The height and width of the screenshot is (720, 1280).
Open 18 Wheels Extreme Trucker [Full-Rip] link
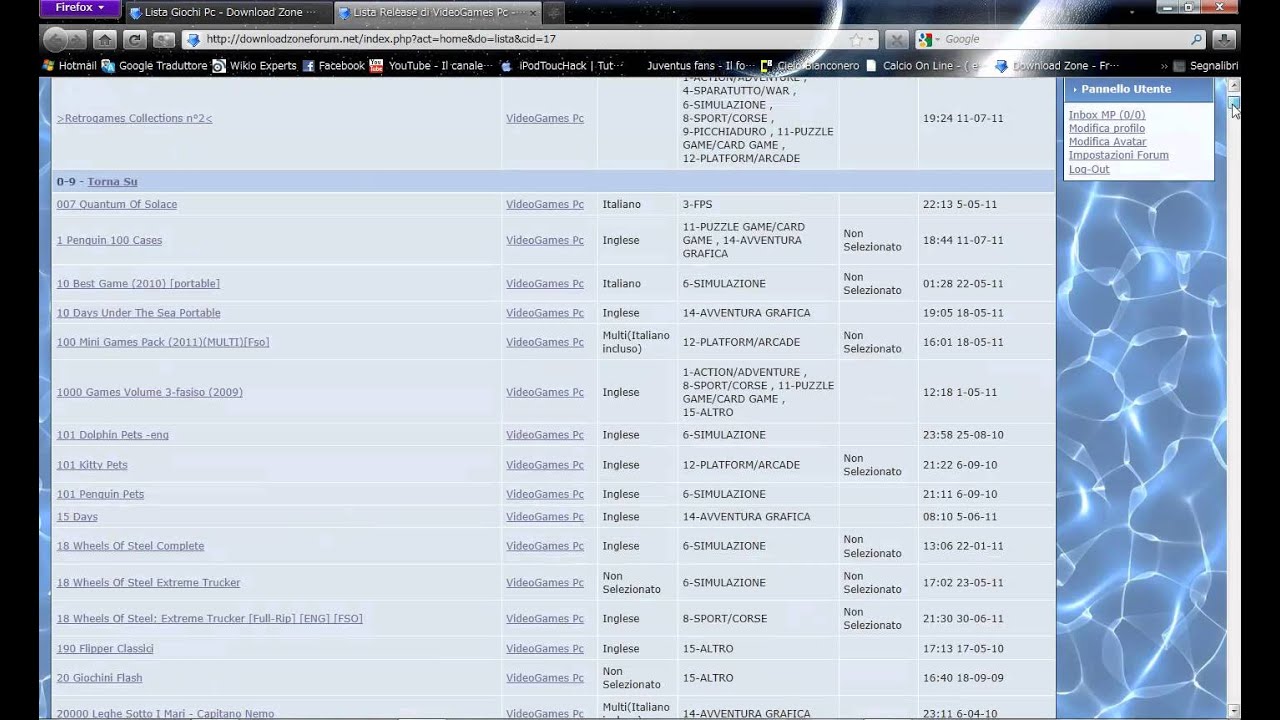point(210,619)
